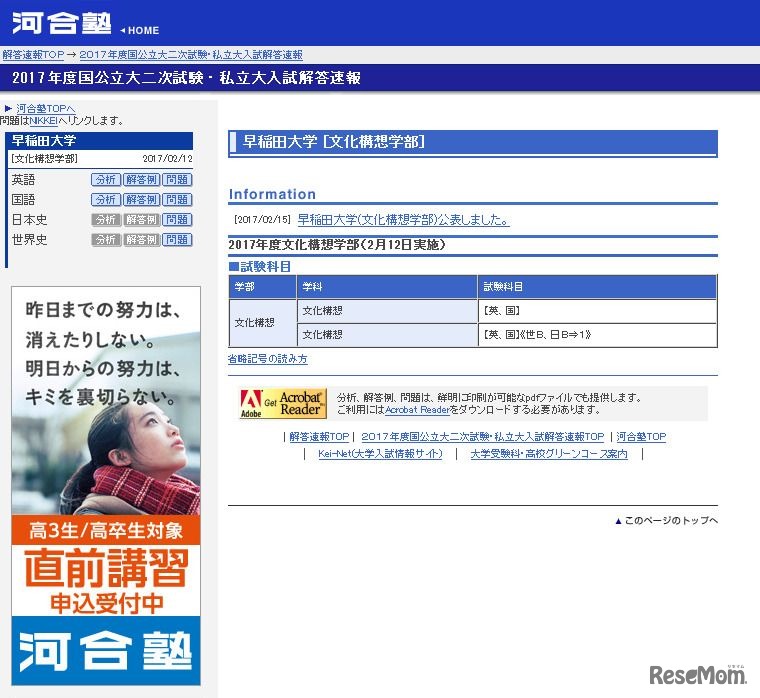Click the Get Acrobat Reader badge
760x698 pixels.
283,403
